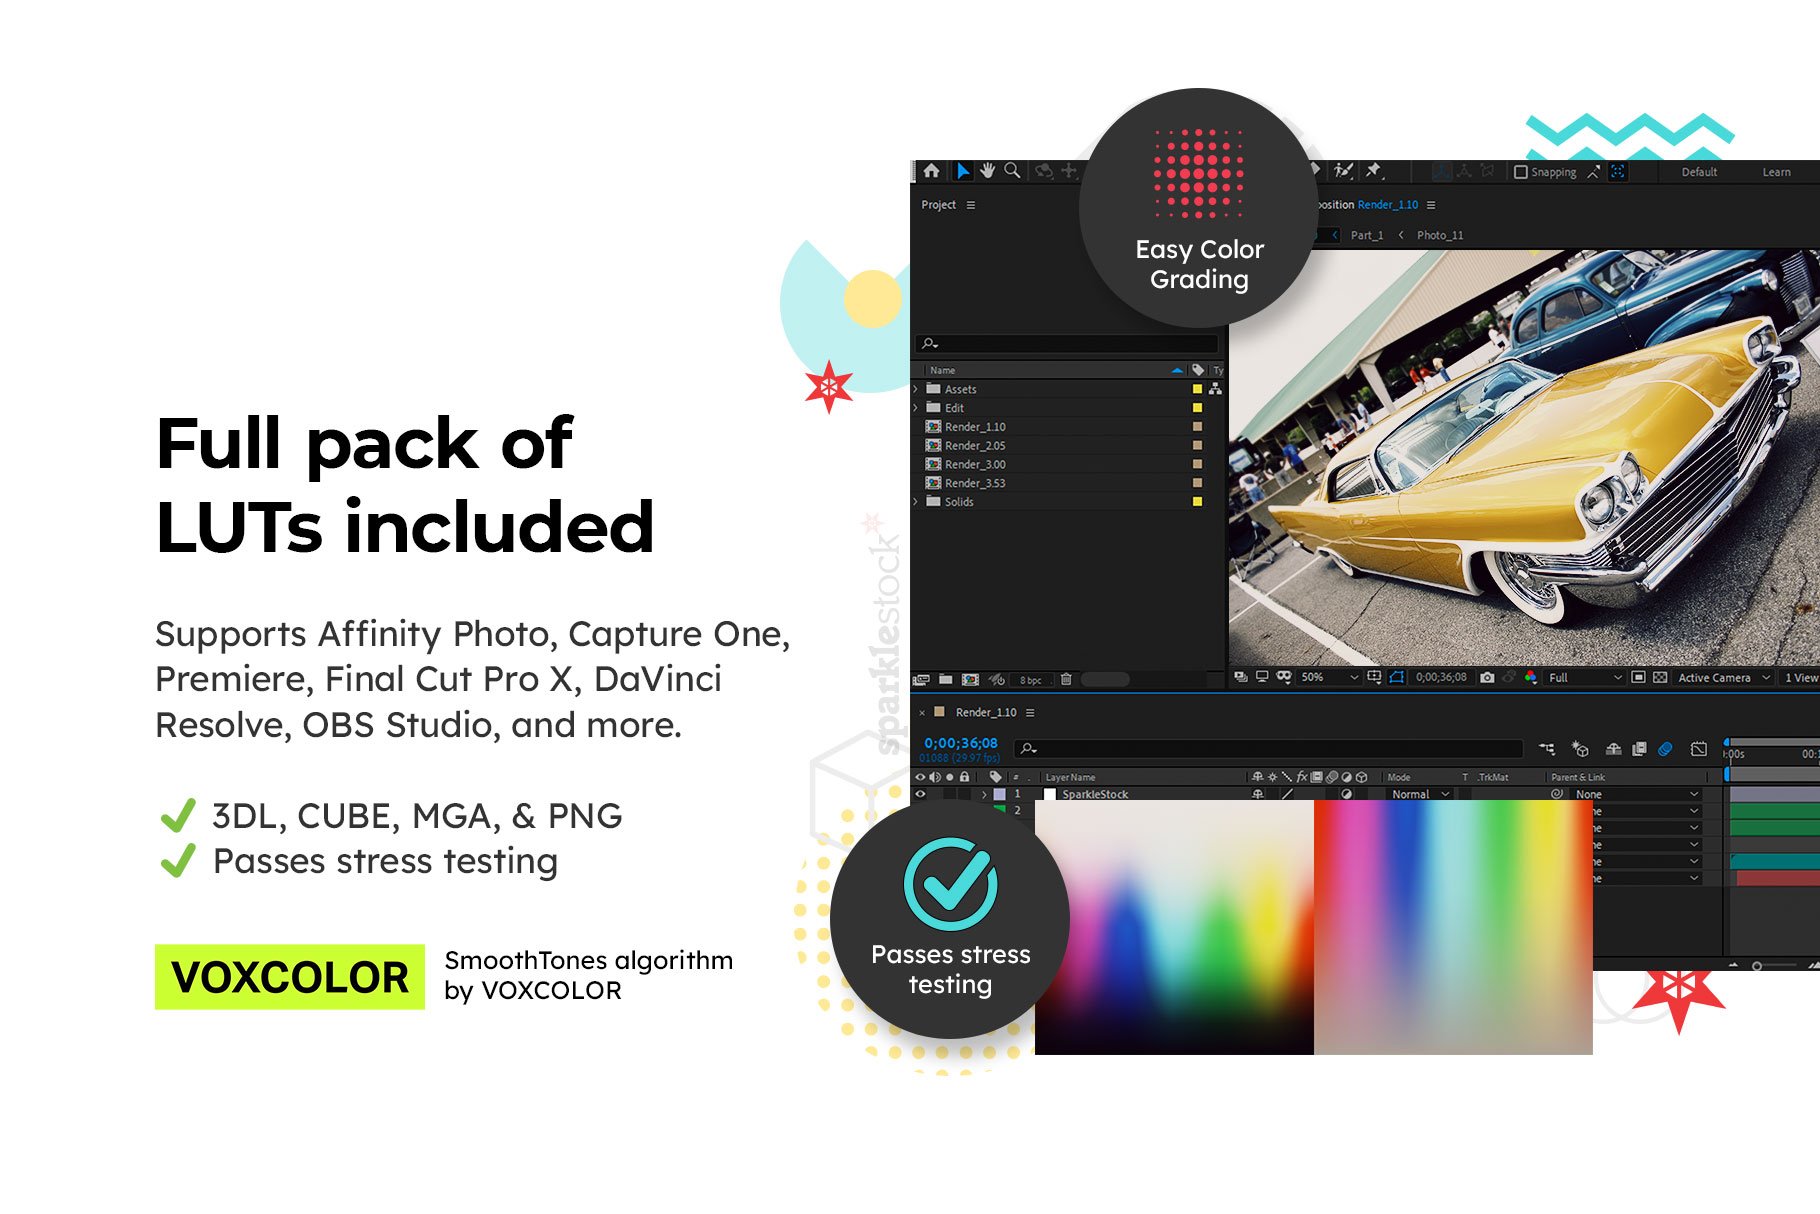Open the Composition Render_1.10 panel menu
This screenshot has width=1820, height=1214.
(1431, 205)
